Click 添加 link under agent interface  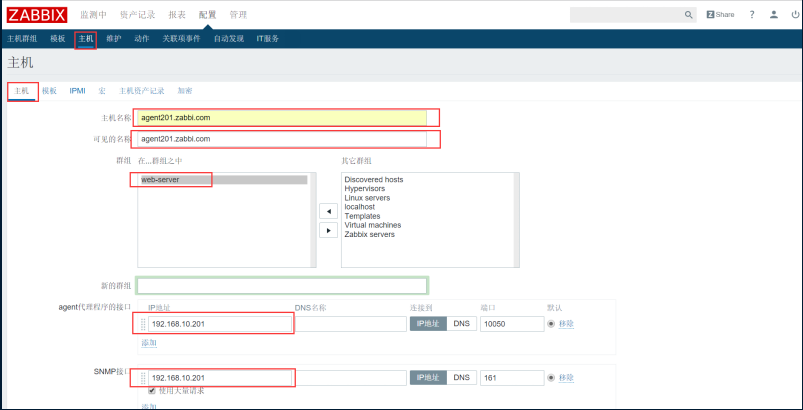point(149,343)
